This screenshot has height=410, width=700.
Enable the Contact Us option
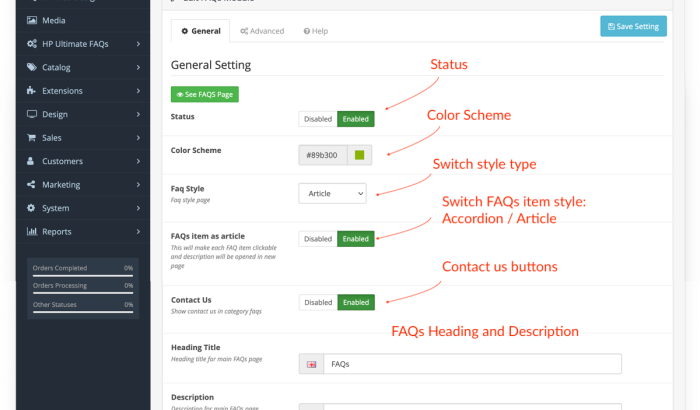(x=356, y=302)
